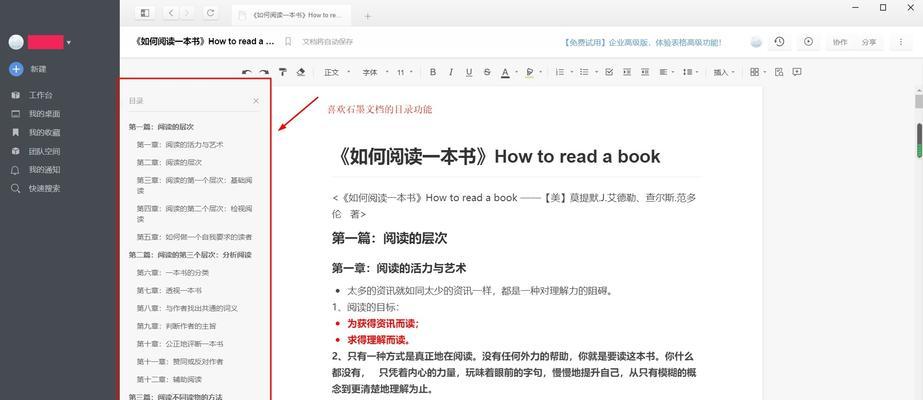Insert a checkbox task list
Screen dimensions: 923x400
coord(609,72)
